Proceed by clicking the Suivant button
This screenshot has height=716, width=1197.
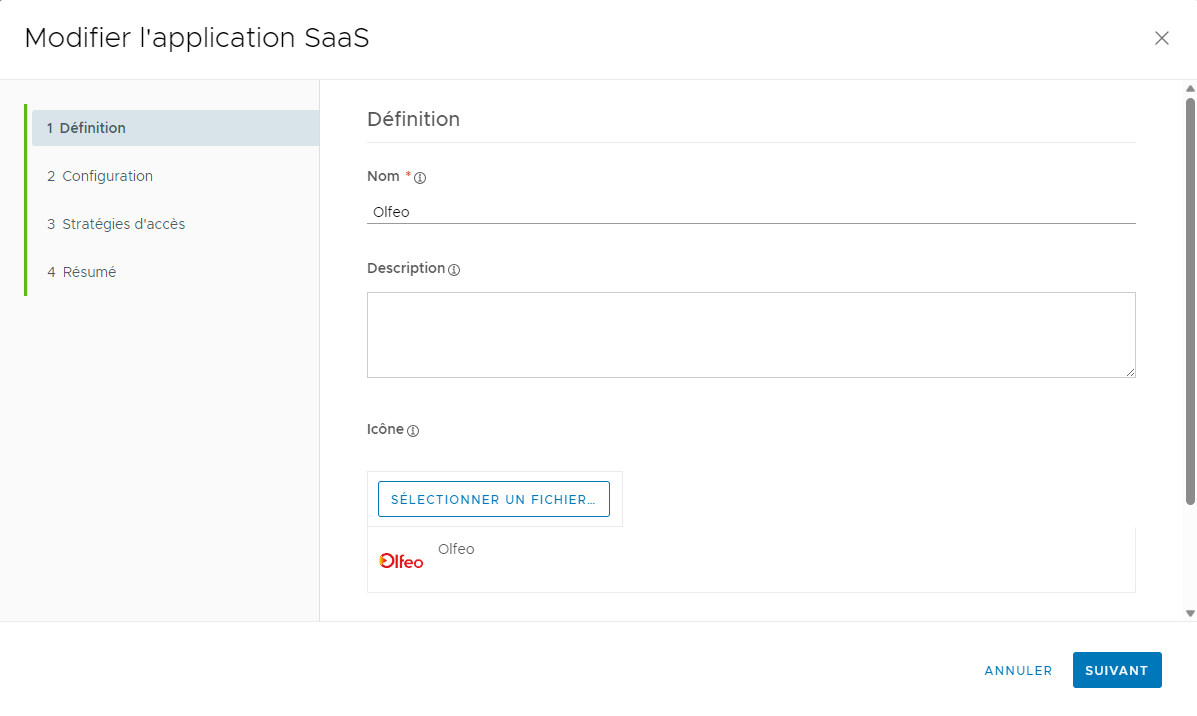point(1116,671)
